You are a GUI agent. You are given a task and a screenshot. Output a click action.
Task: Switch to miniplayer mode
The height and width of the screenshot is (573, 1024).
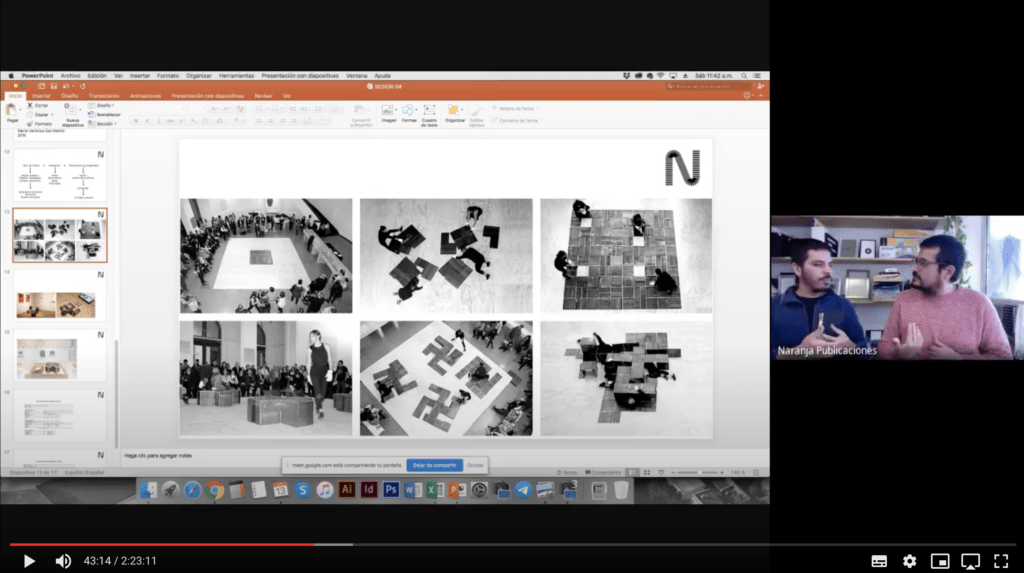click(x=940, y=561)
